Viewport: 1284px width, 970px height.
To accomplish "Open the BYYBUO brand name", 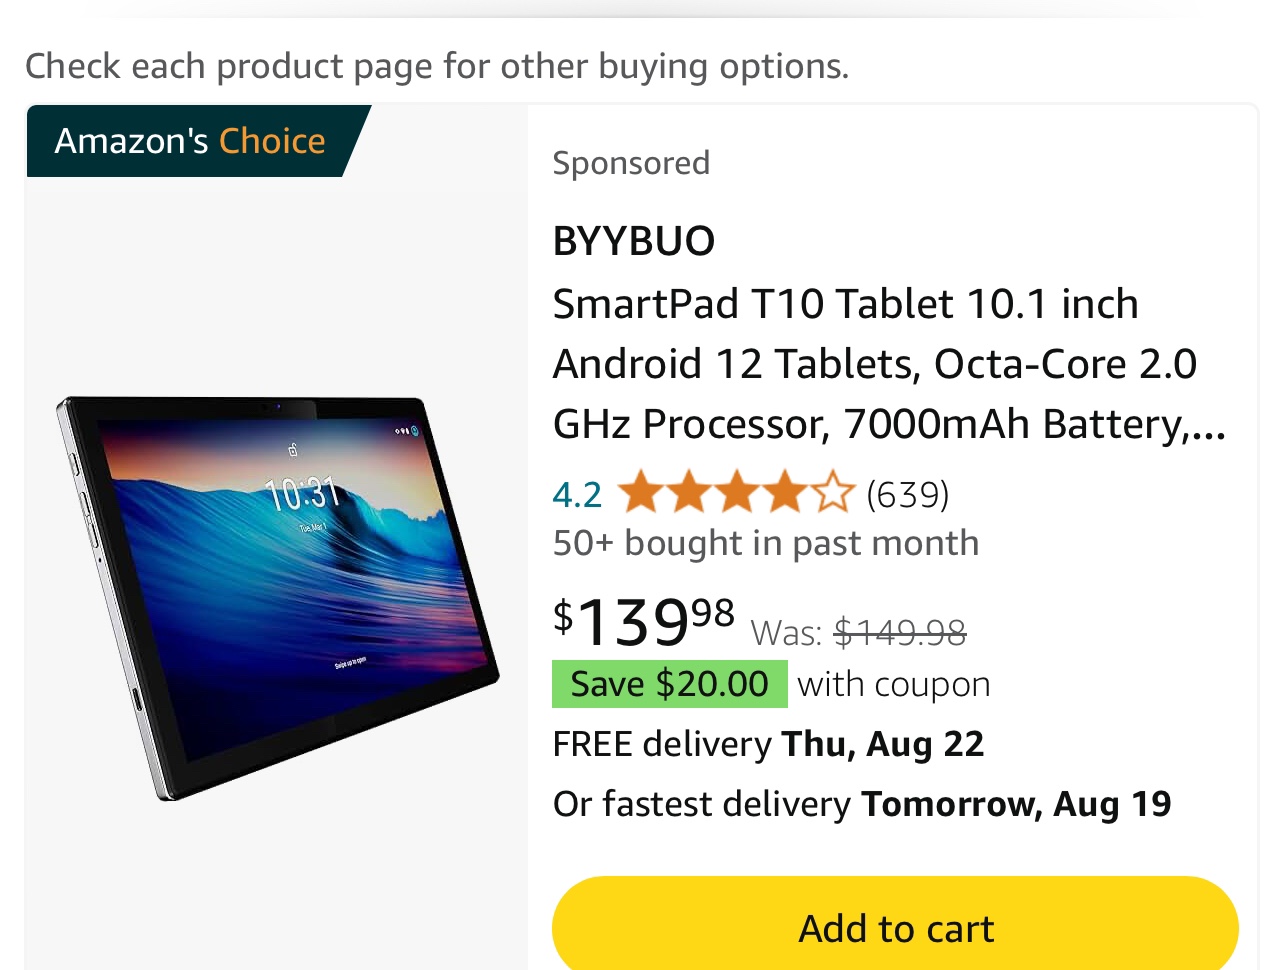I will tap(633, 240).
